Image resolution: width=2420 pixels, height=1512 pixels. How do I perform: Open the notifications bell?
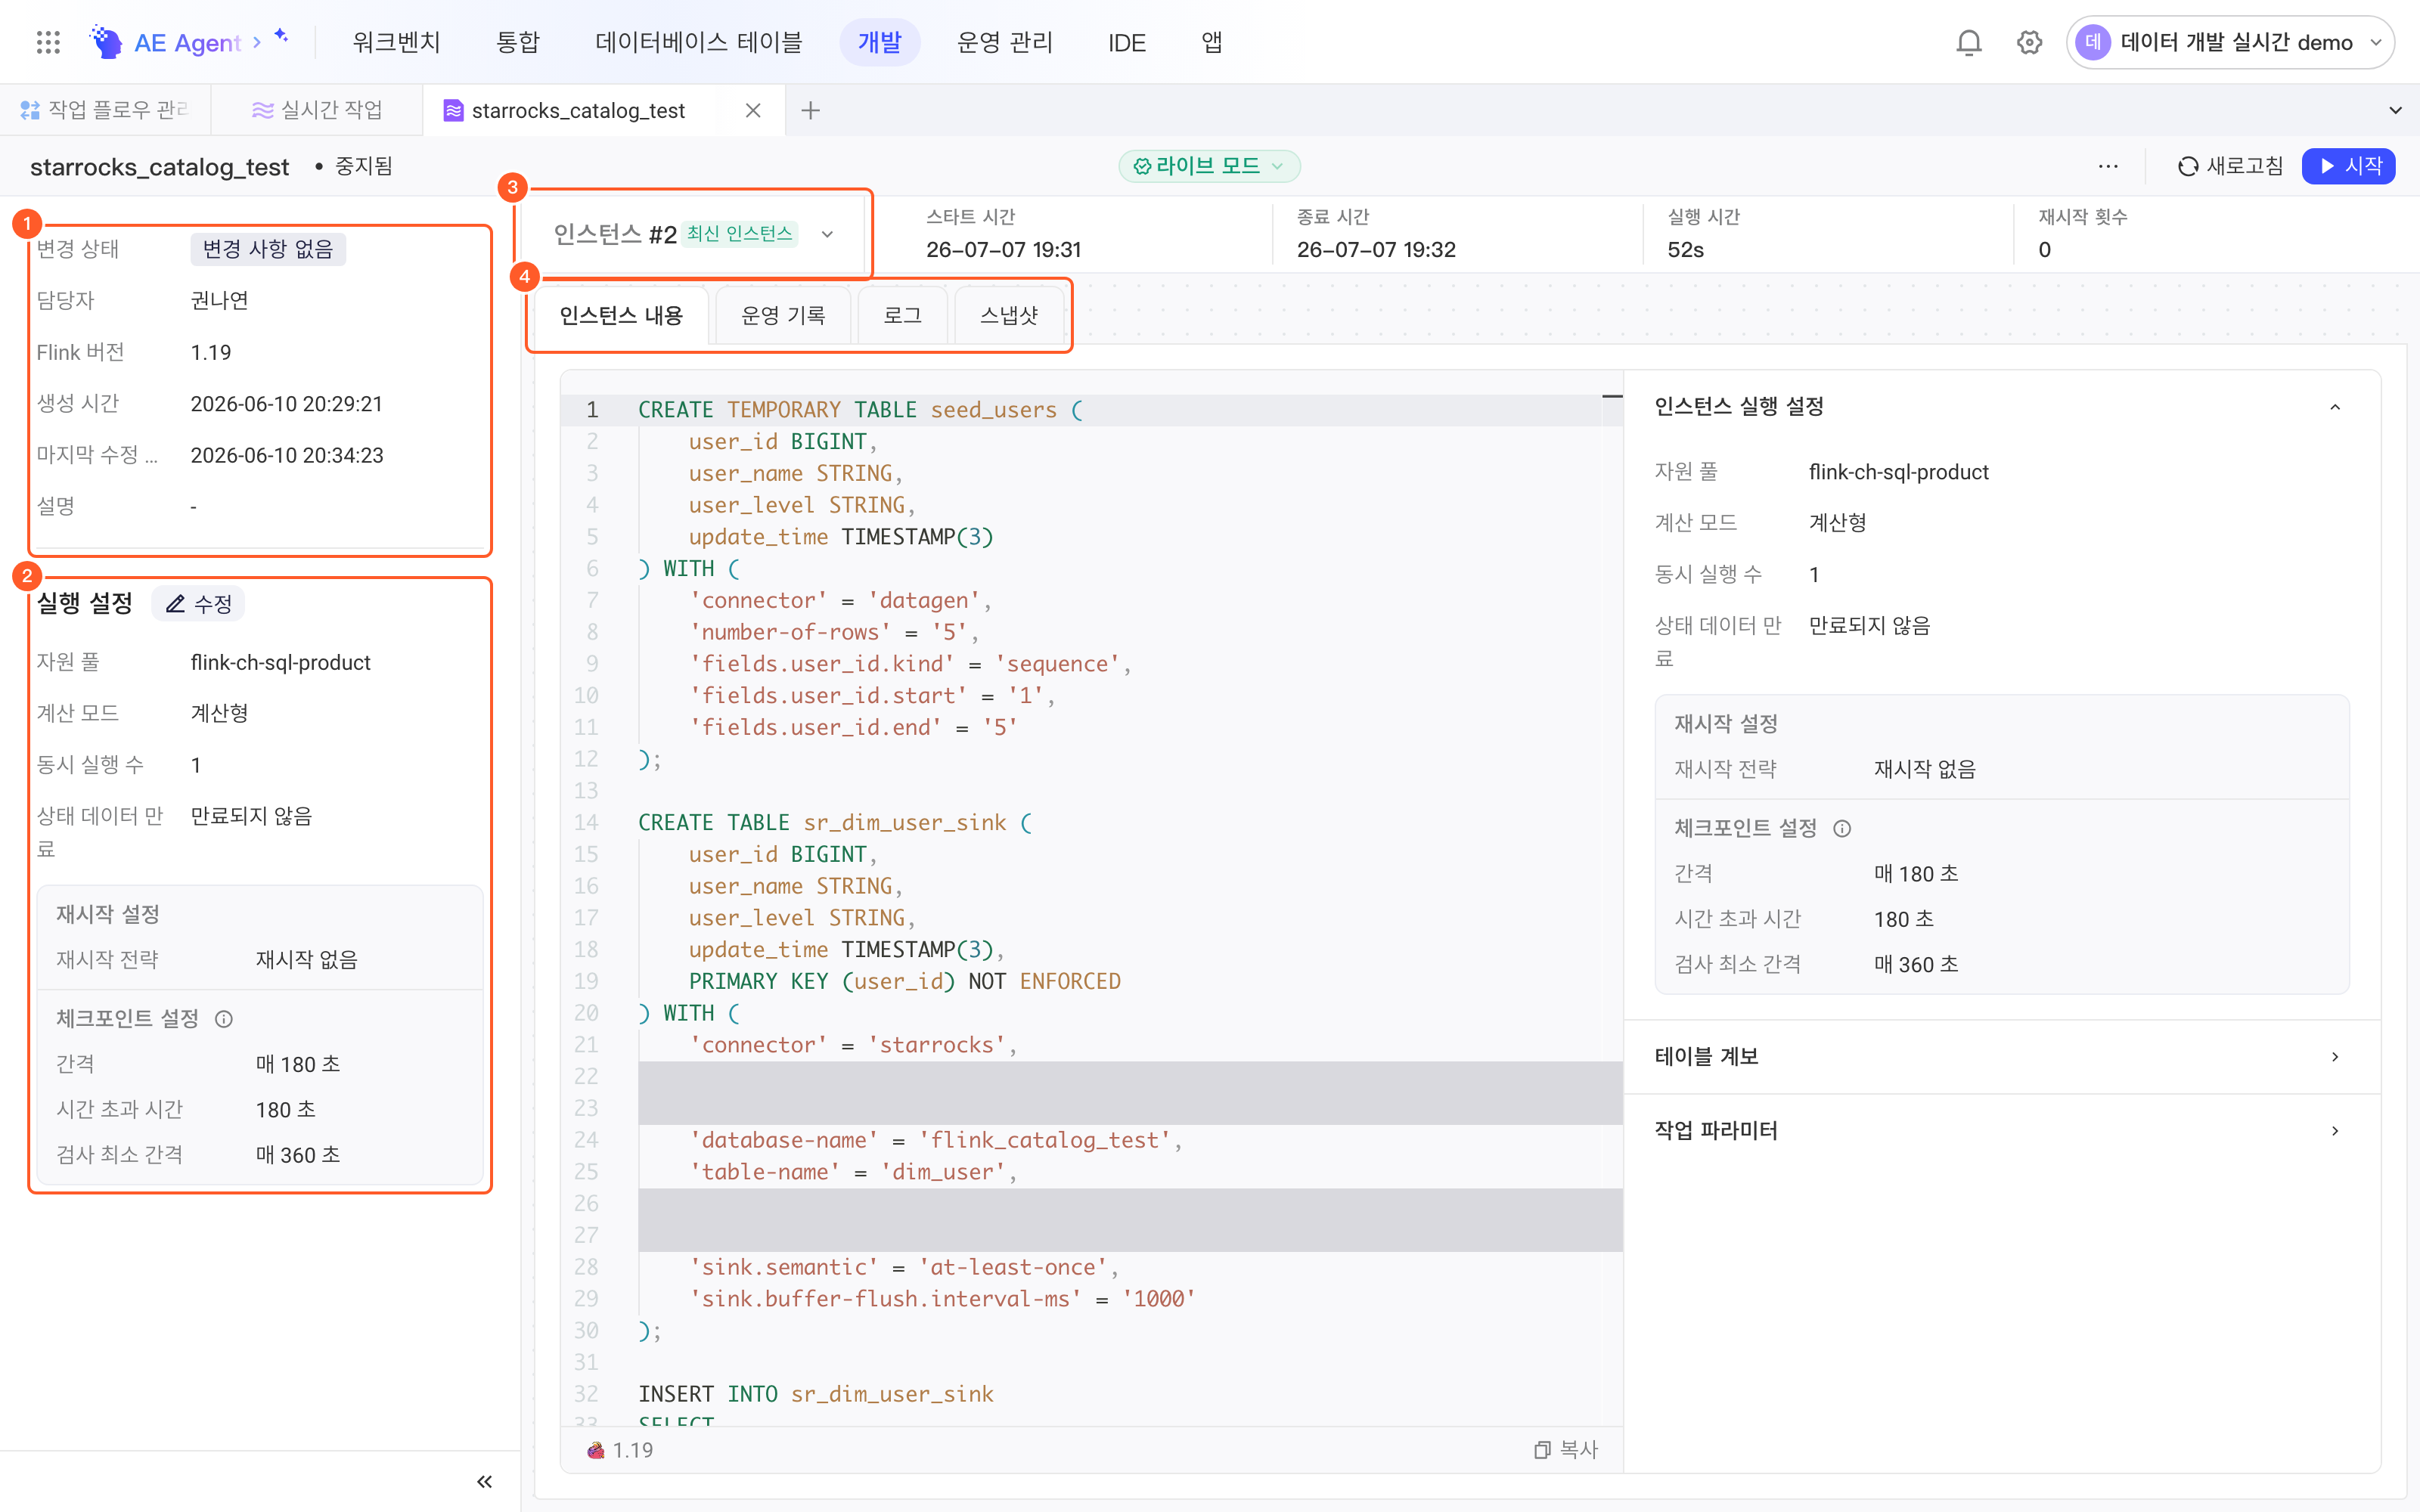click(1968, 42)
